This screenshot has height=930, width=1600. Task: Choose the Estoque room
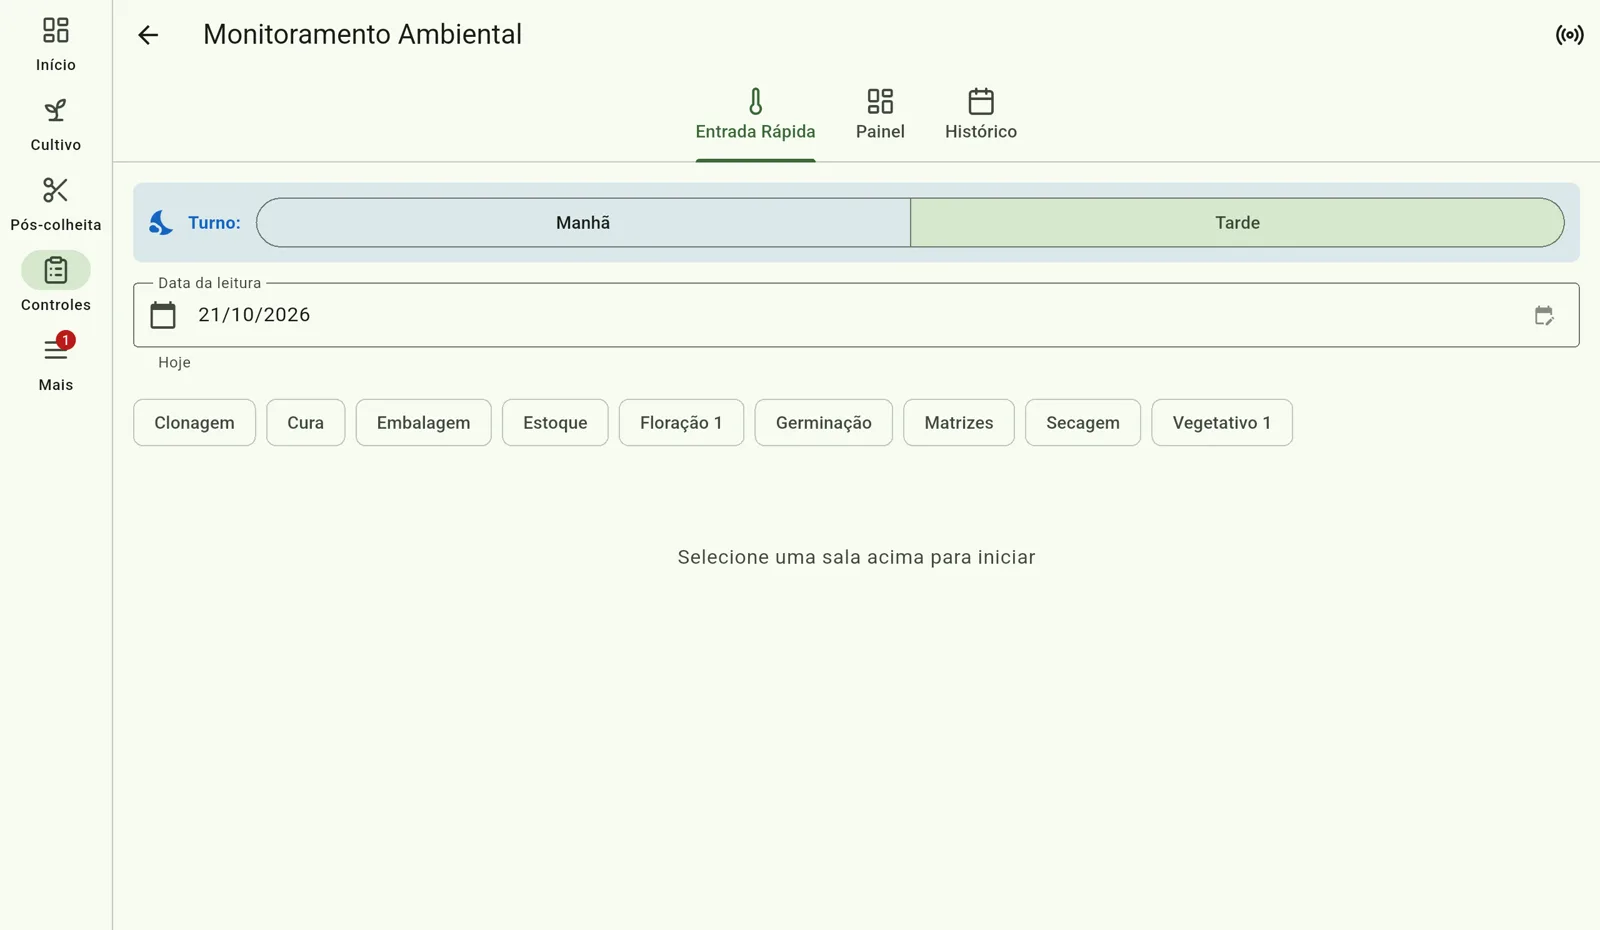[555, 423]
